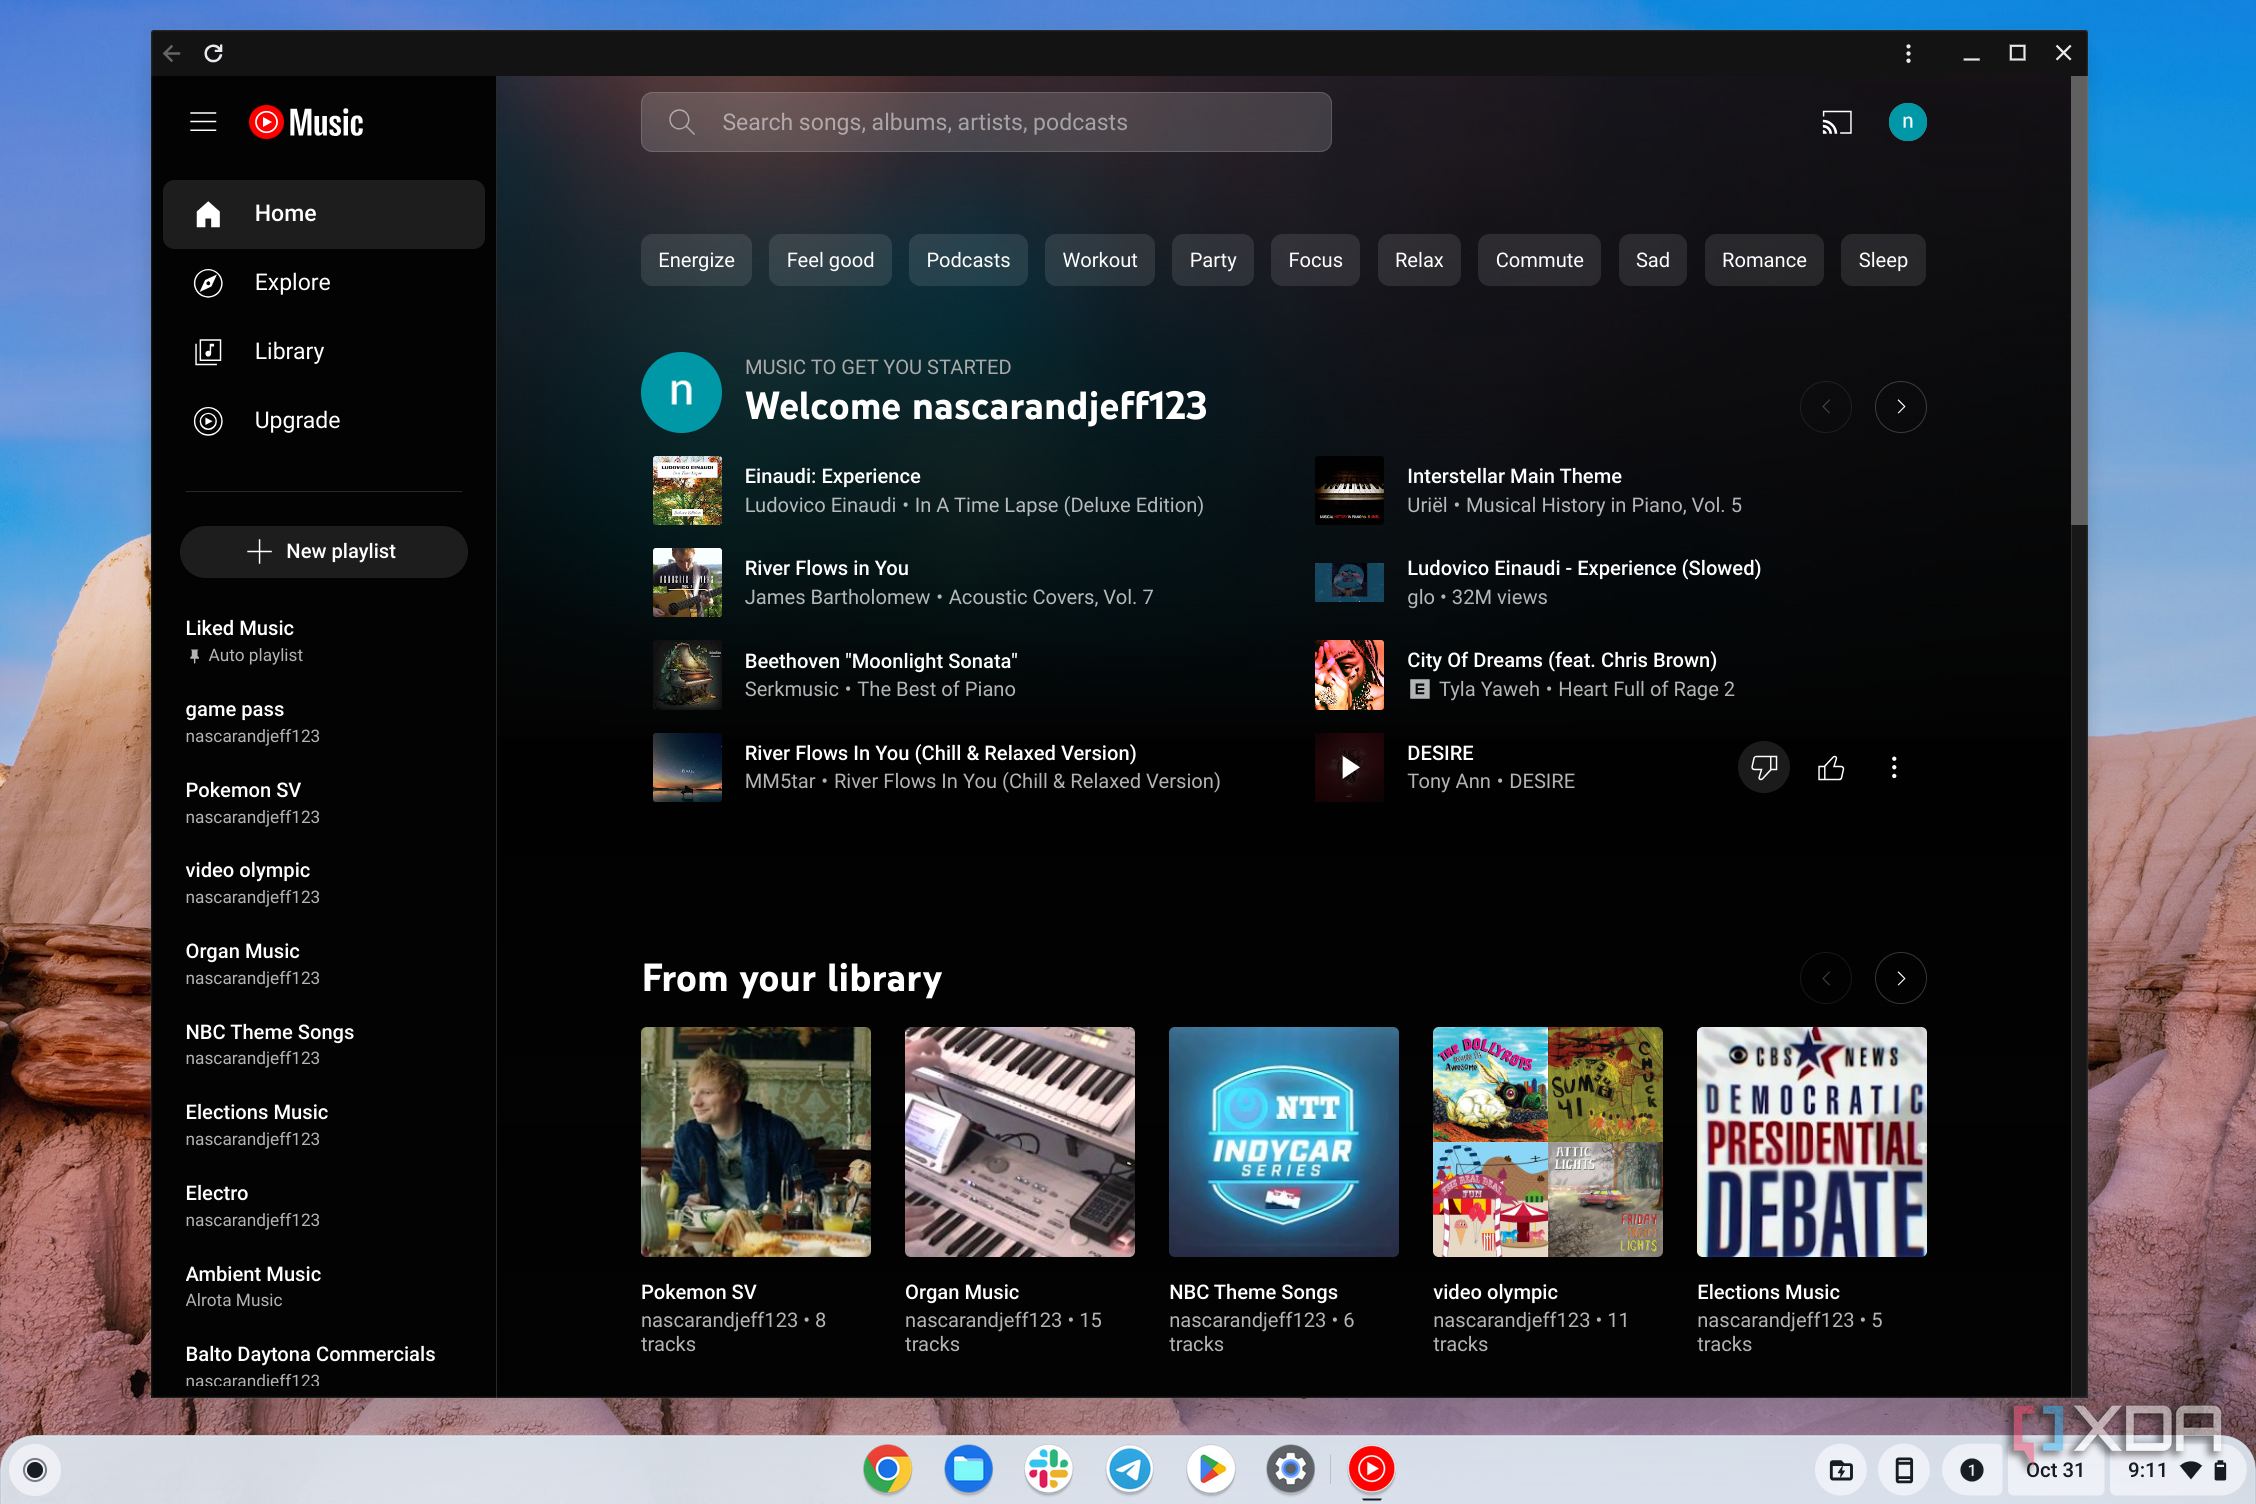This screenshot has height=1504, width=2256.
Task: Select the Focus chip
Action: (1315, 260)
